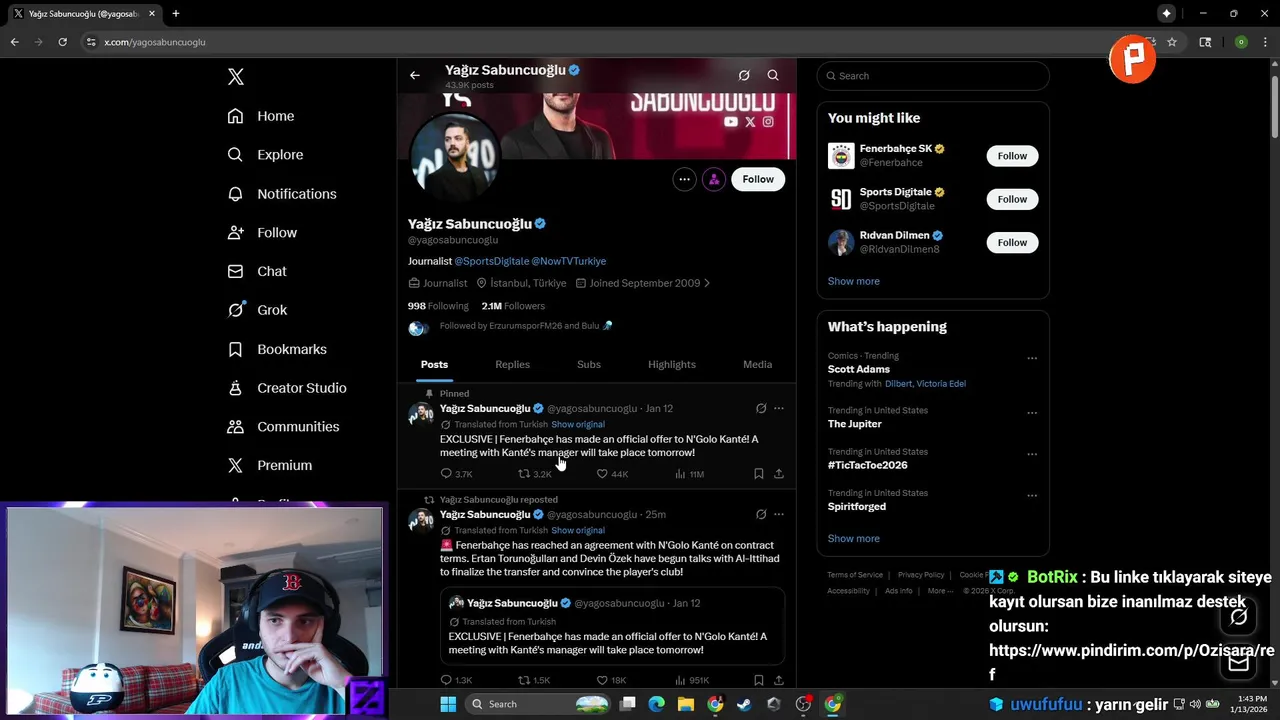Open Chat from the sidebar
Viewport: 1280px width, 720px height.
256,271
